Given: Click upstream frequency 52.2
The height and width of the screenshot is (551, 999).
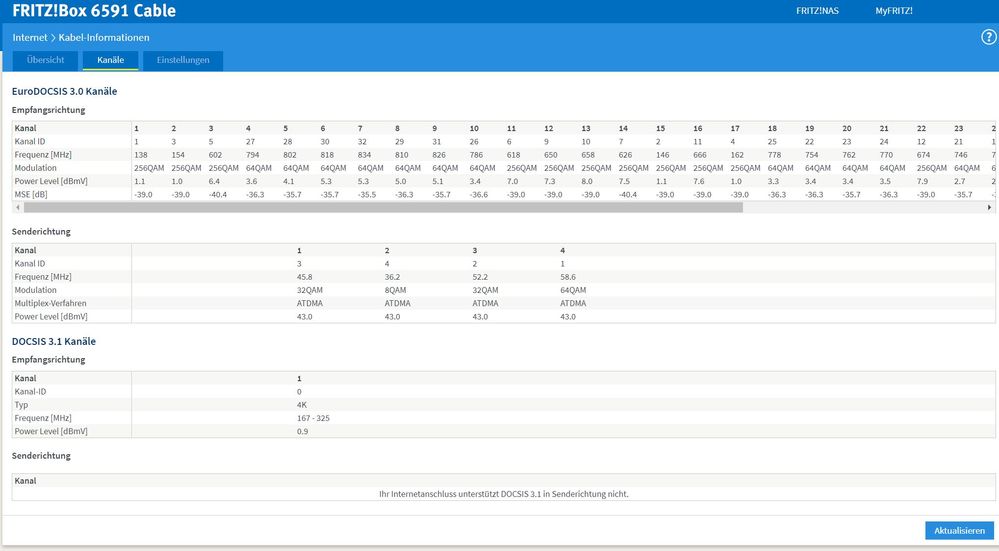Looking at the screenshot, I should (480, 277).
